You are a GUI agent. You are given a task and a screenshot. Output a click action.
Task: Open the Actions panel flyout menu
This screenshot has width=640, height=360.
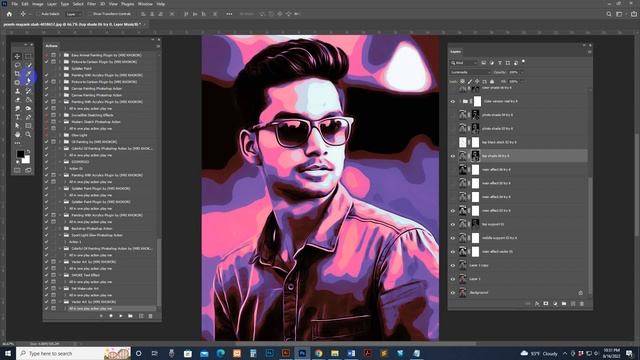(158, 46)
